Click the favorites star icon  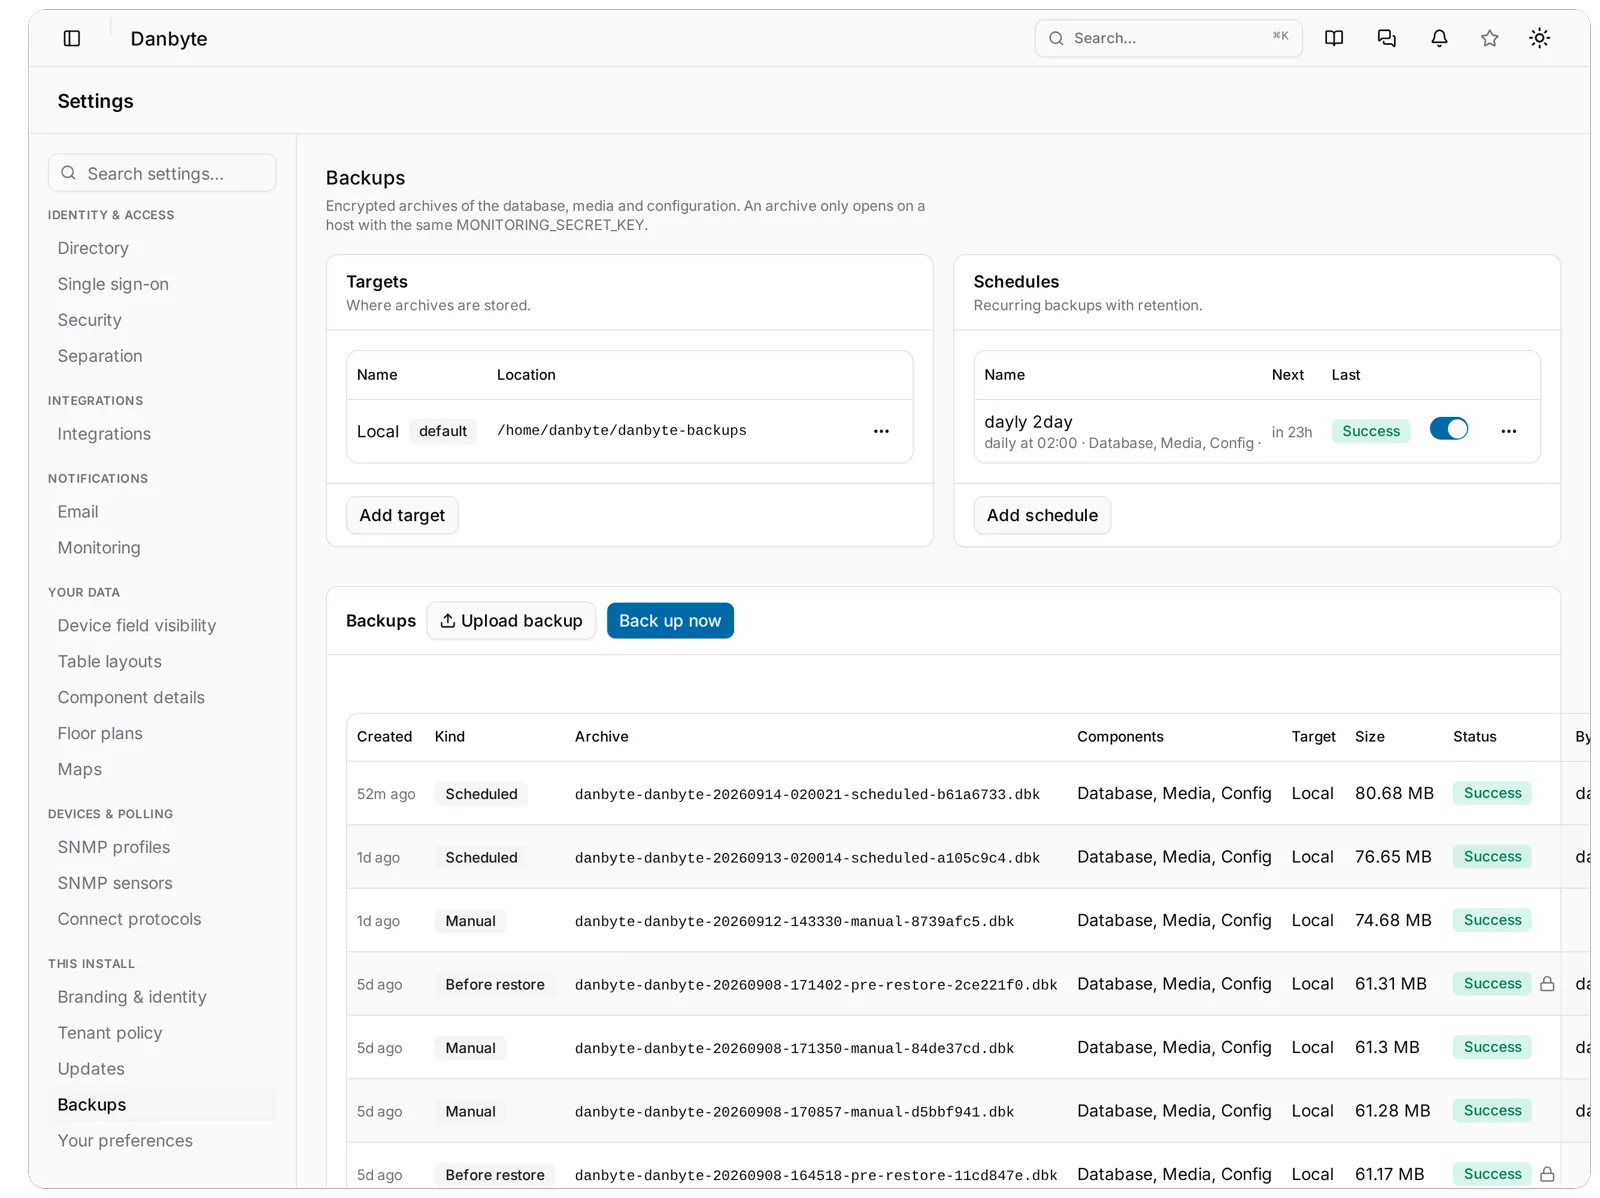click(1490, 38)
